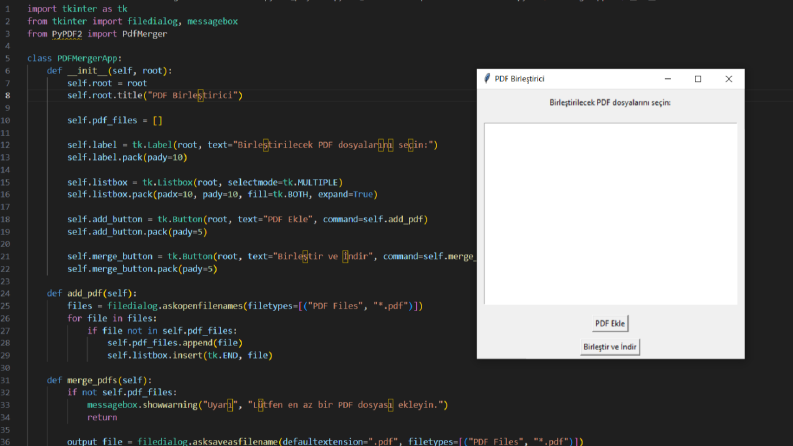Click 'self.merge_button.pack(pady=5)' on line 22
This screenshot has width=793, height=446.
pos(143,269)
